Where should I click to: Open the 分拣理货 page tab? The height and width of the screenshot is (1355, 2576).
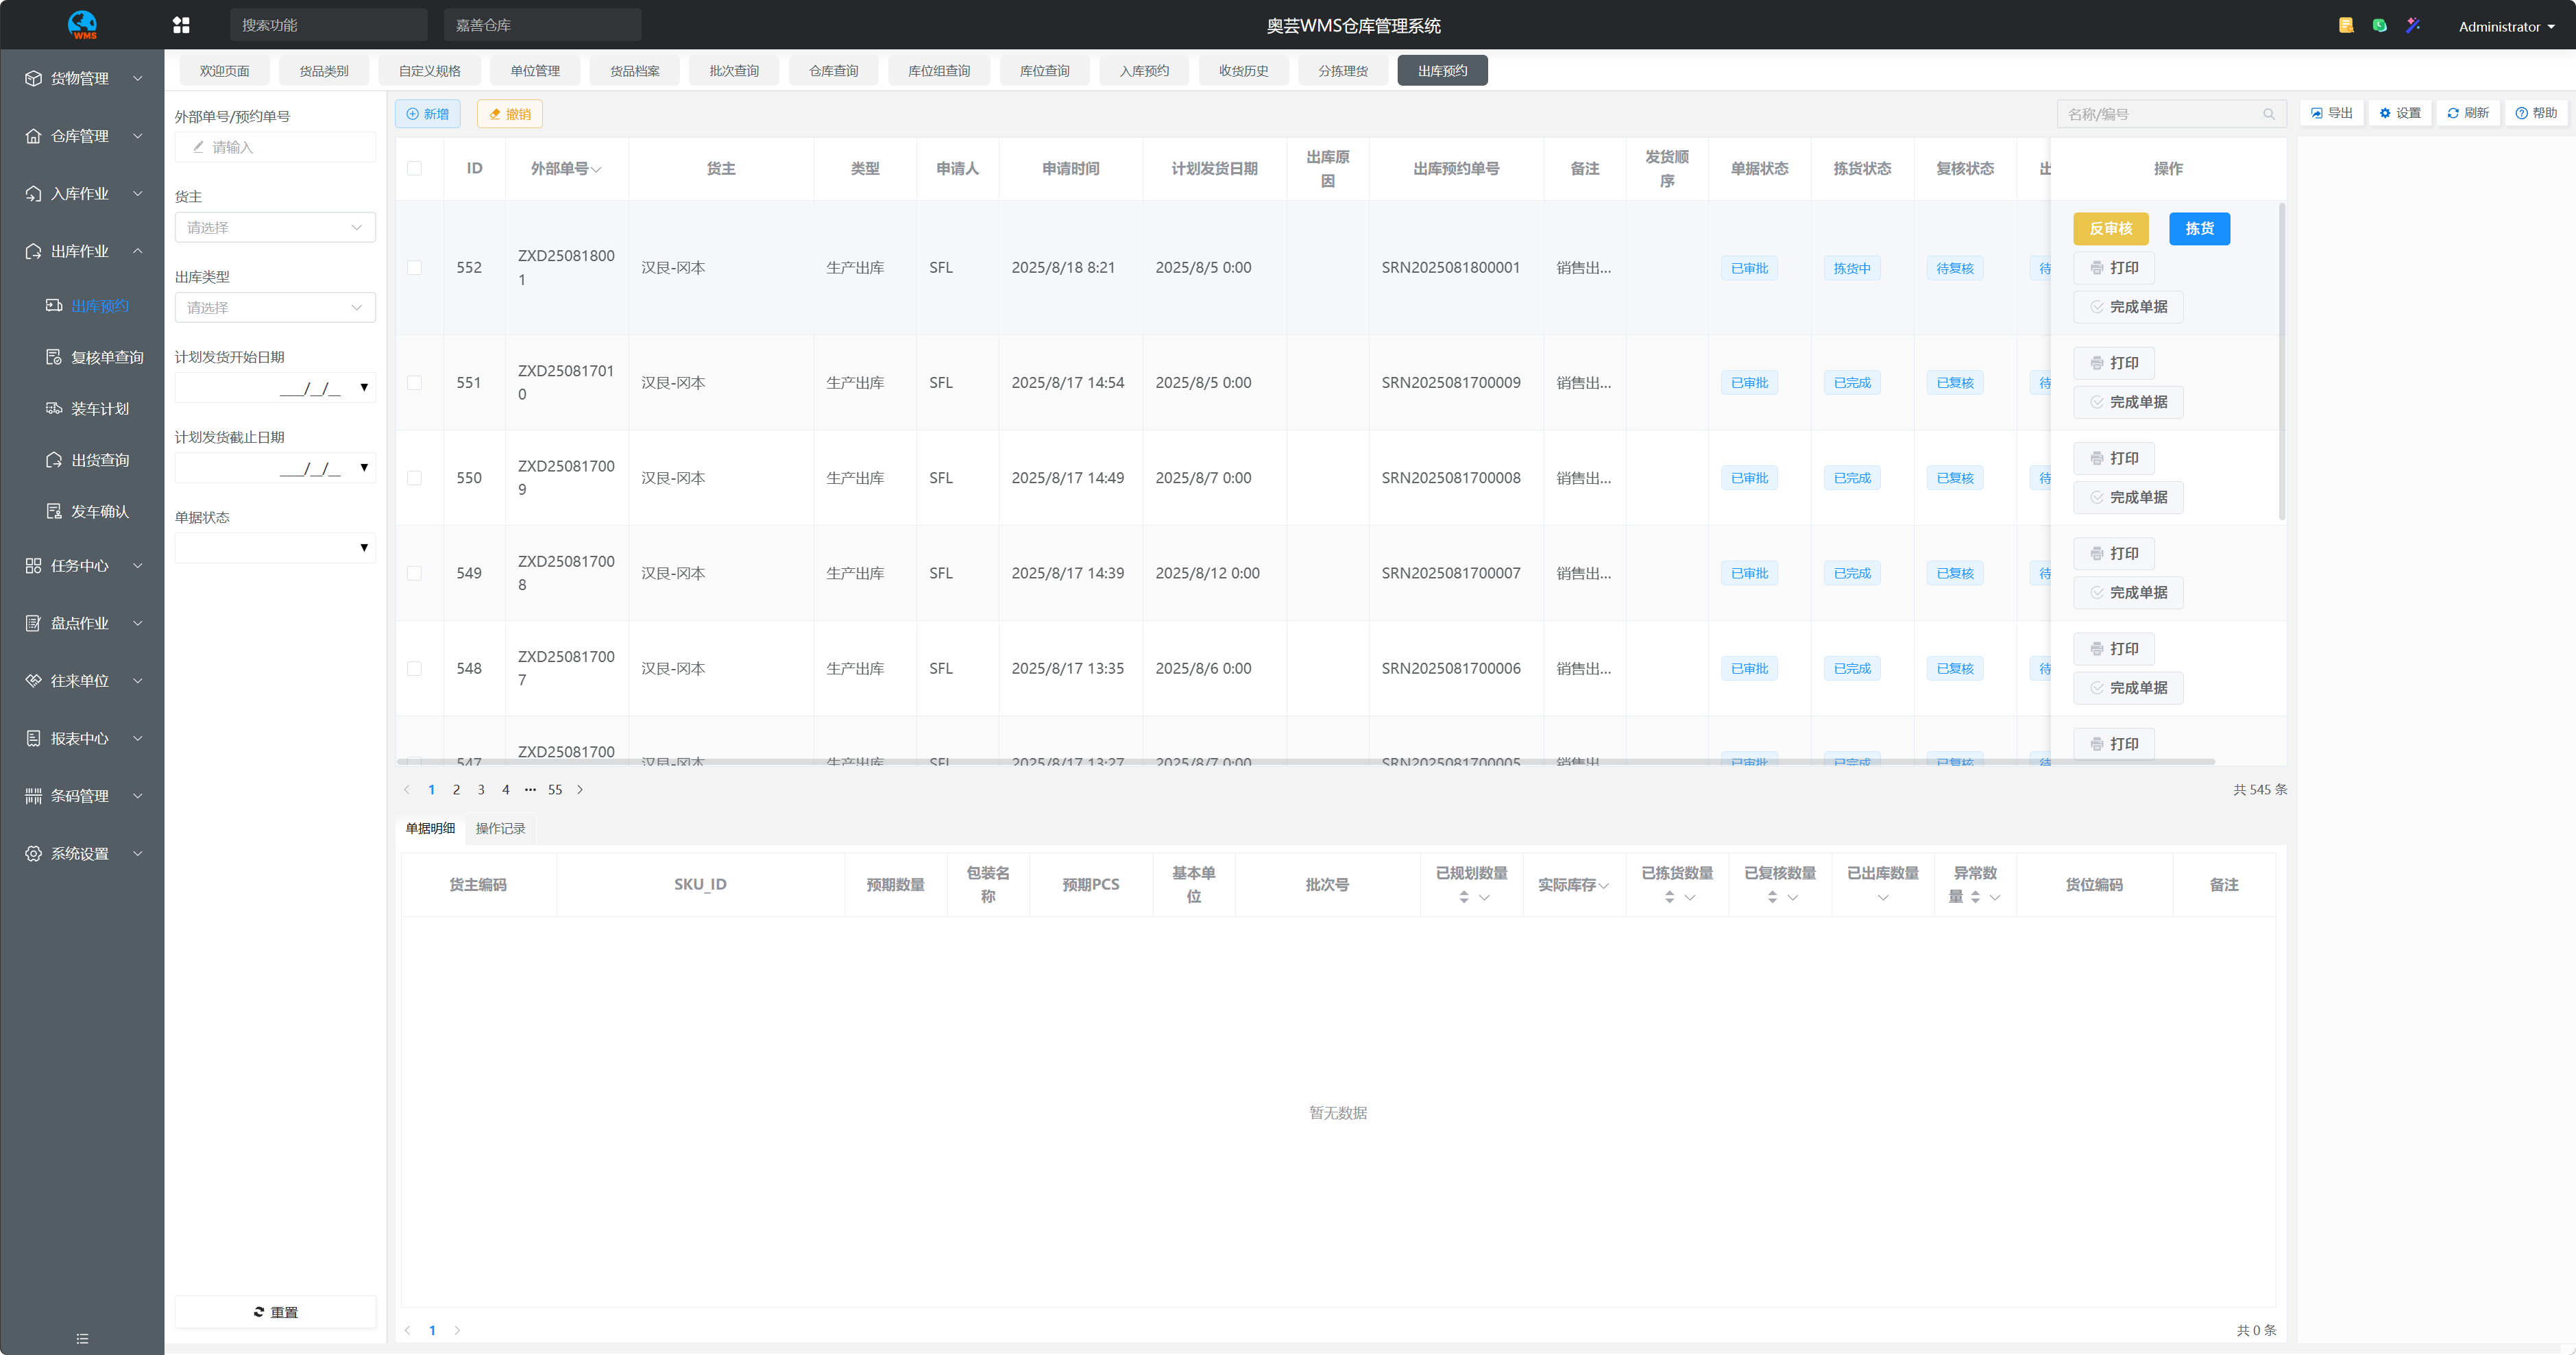tap(1342, 71)
